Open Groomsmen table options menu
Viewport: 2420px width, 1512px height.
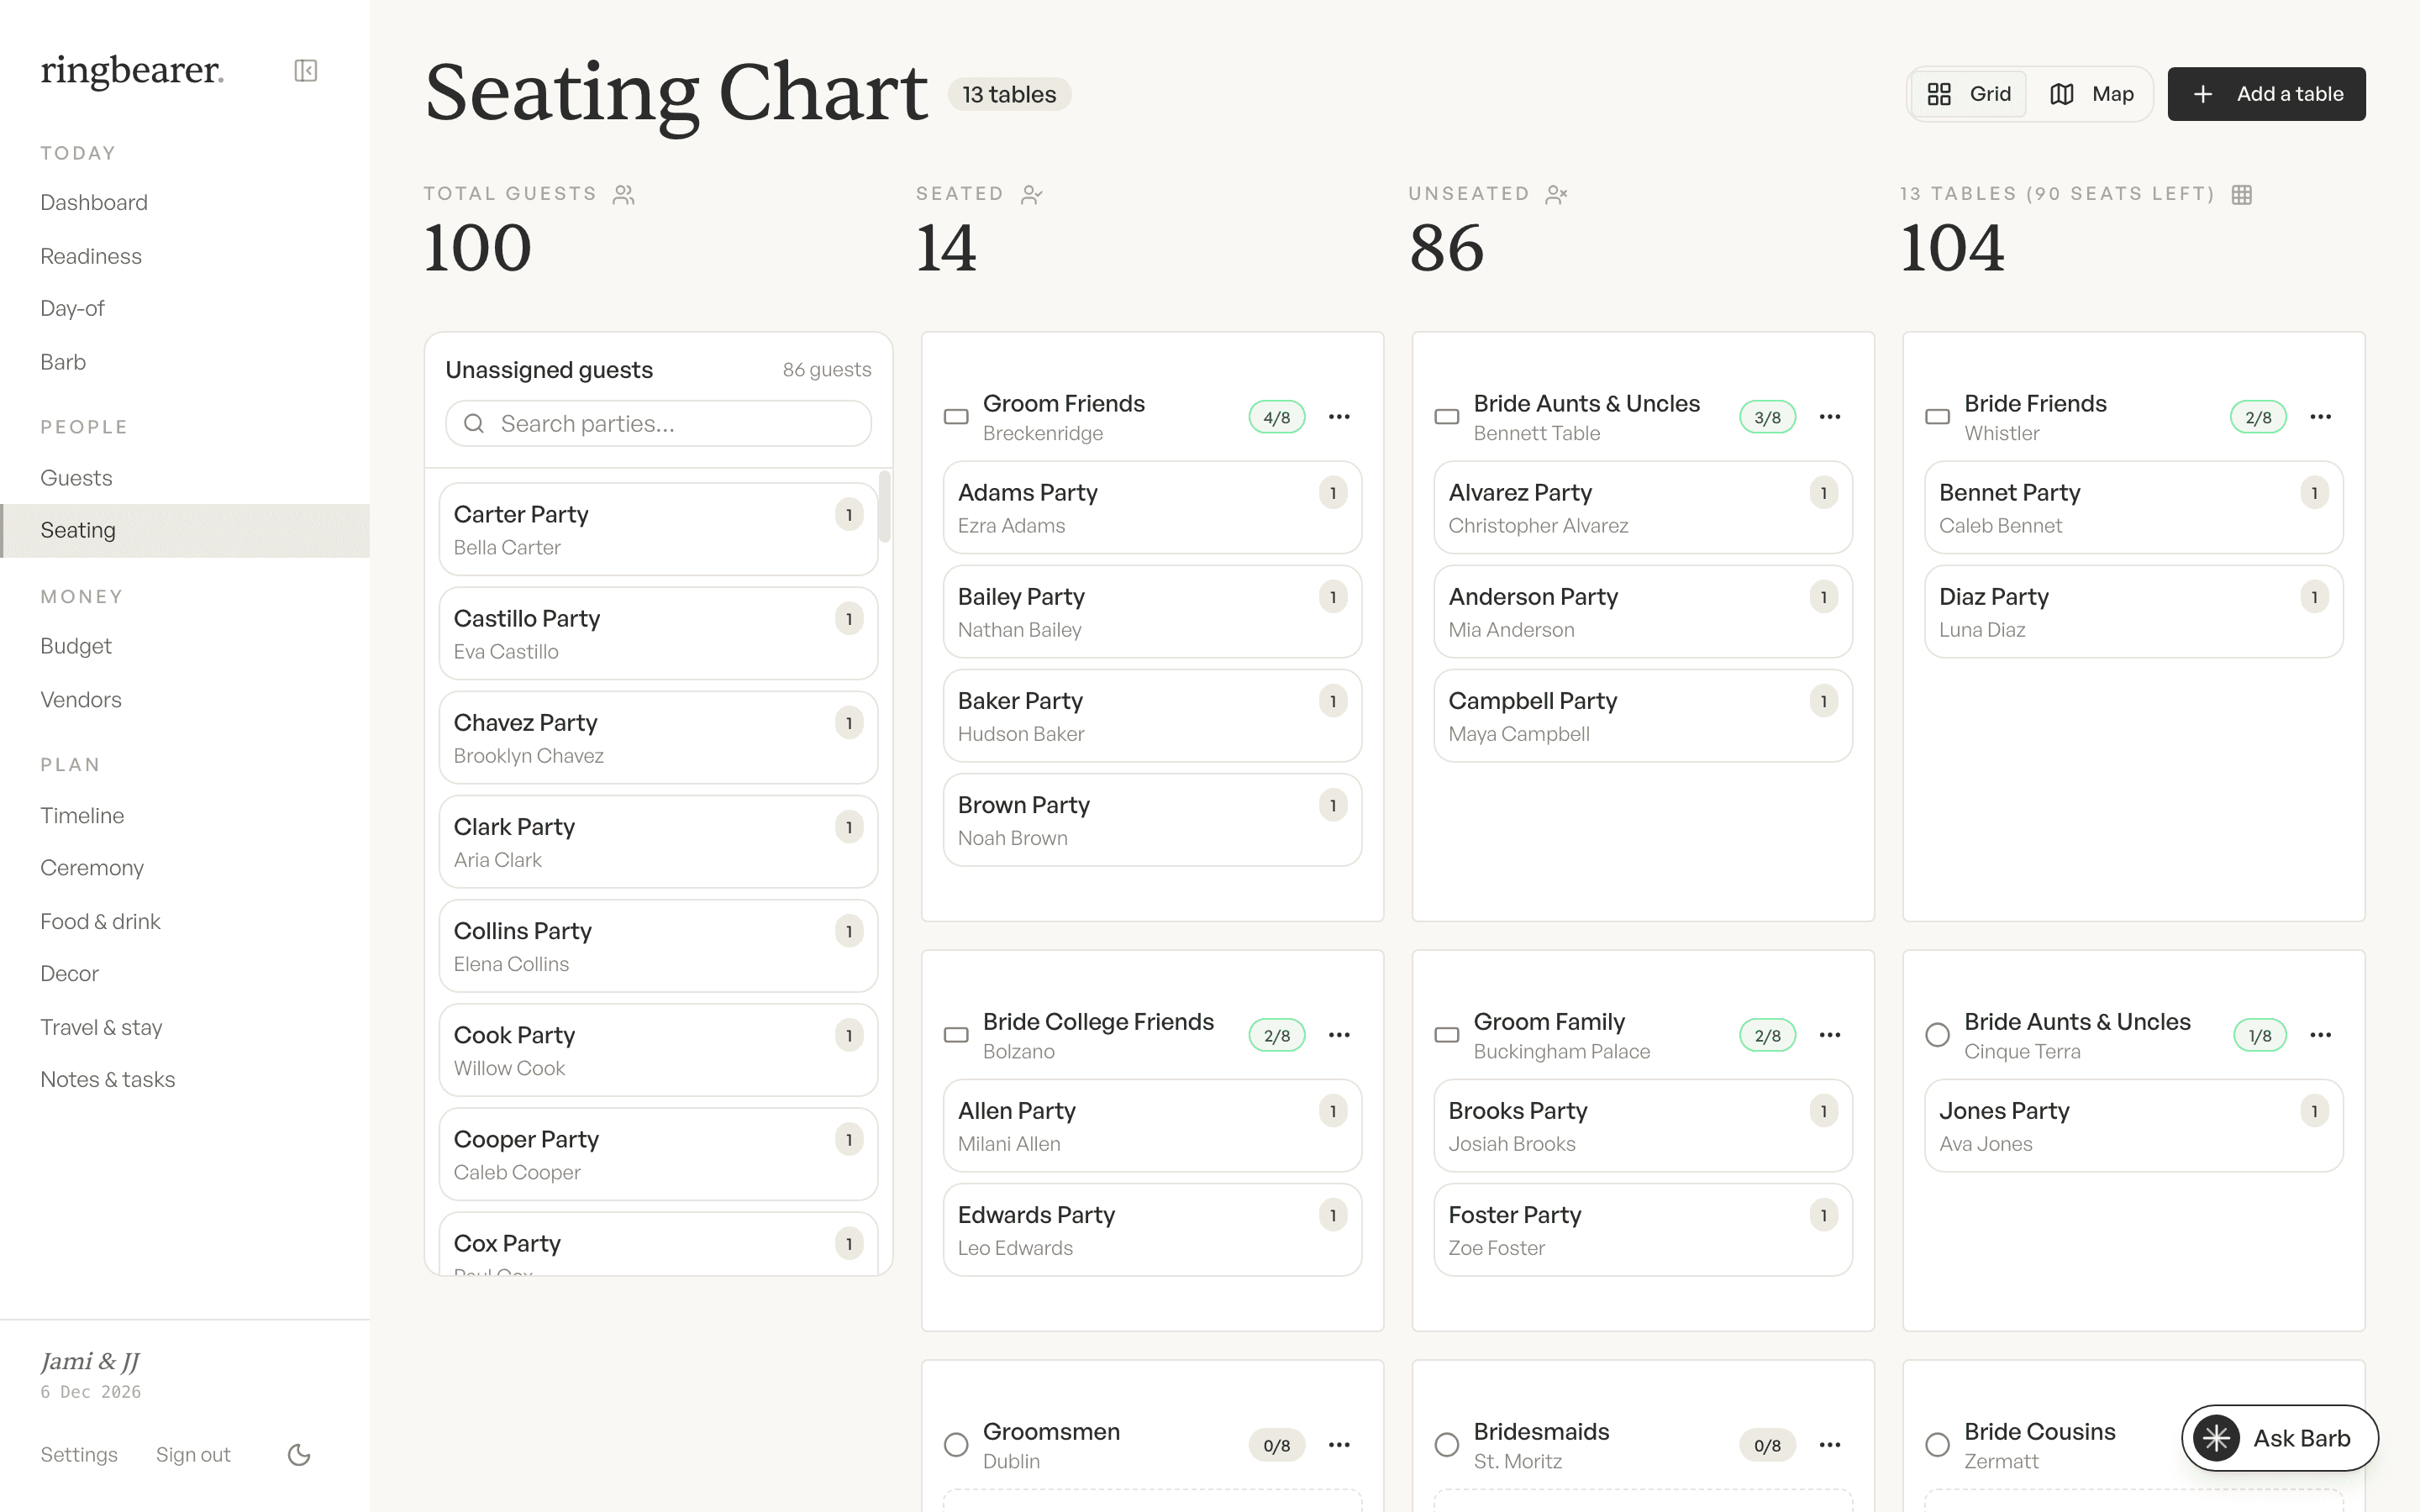[x=1339, y=1445]
